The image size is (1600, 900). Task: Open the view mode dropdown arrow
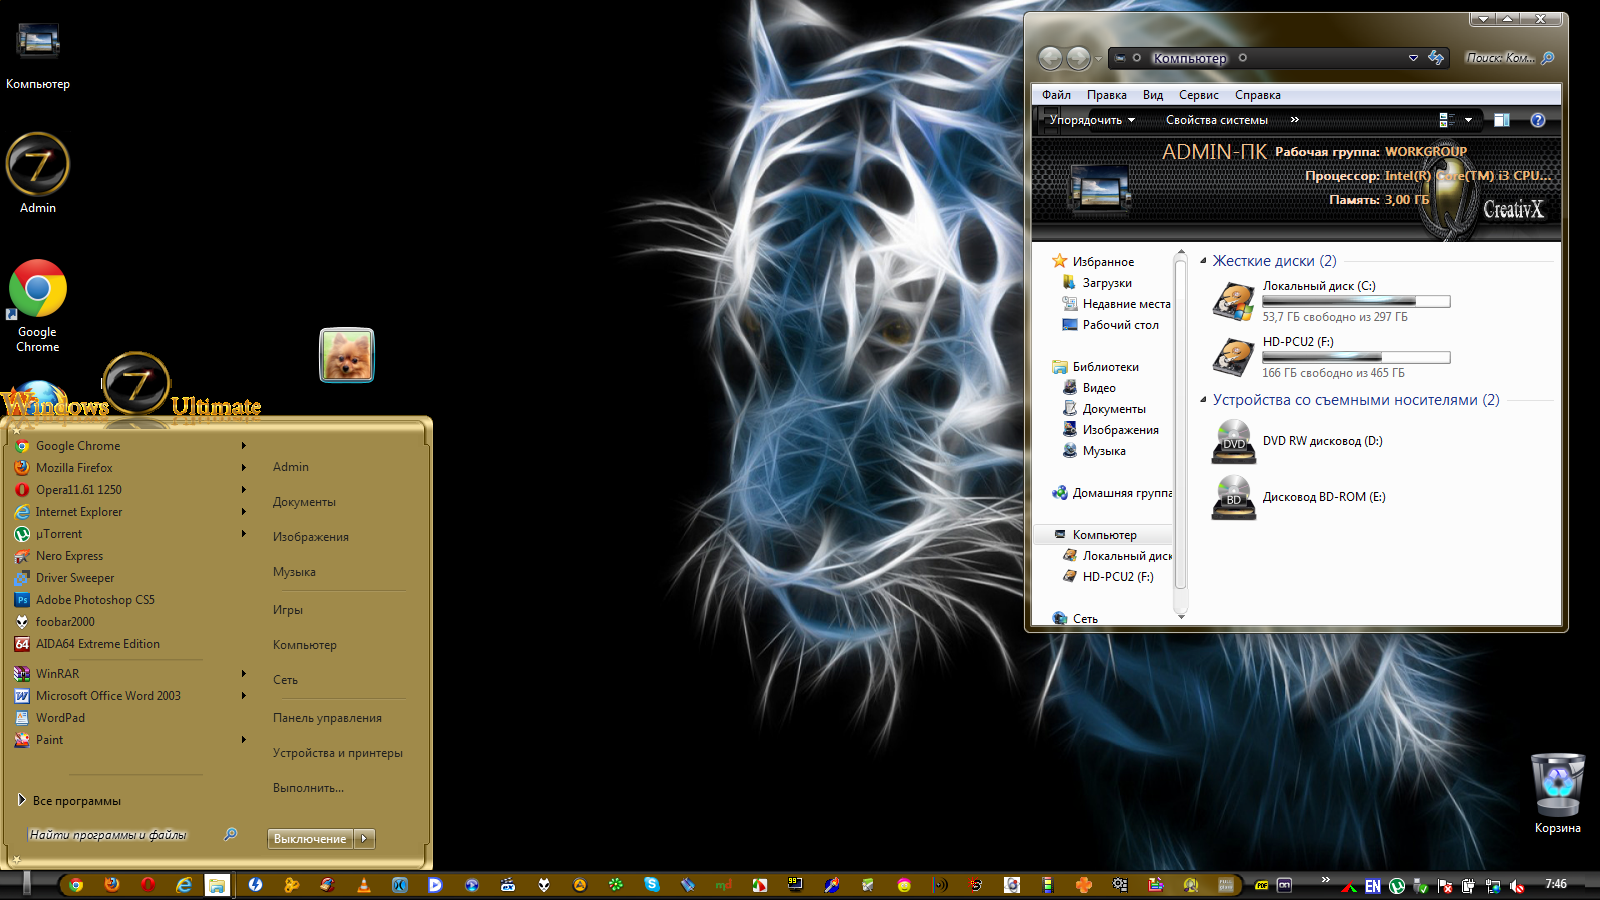(x=1468, y=120)
